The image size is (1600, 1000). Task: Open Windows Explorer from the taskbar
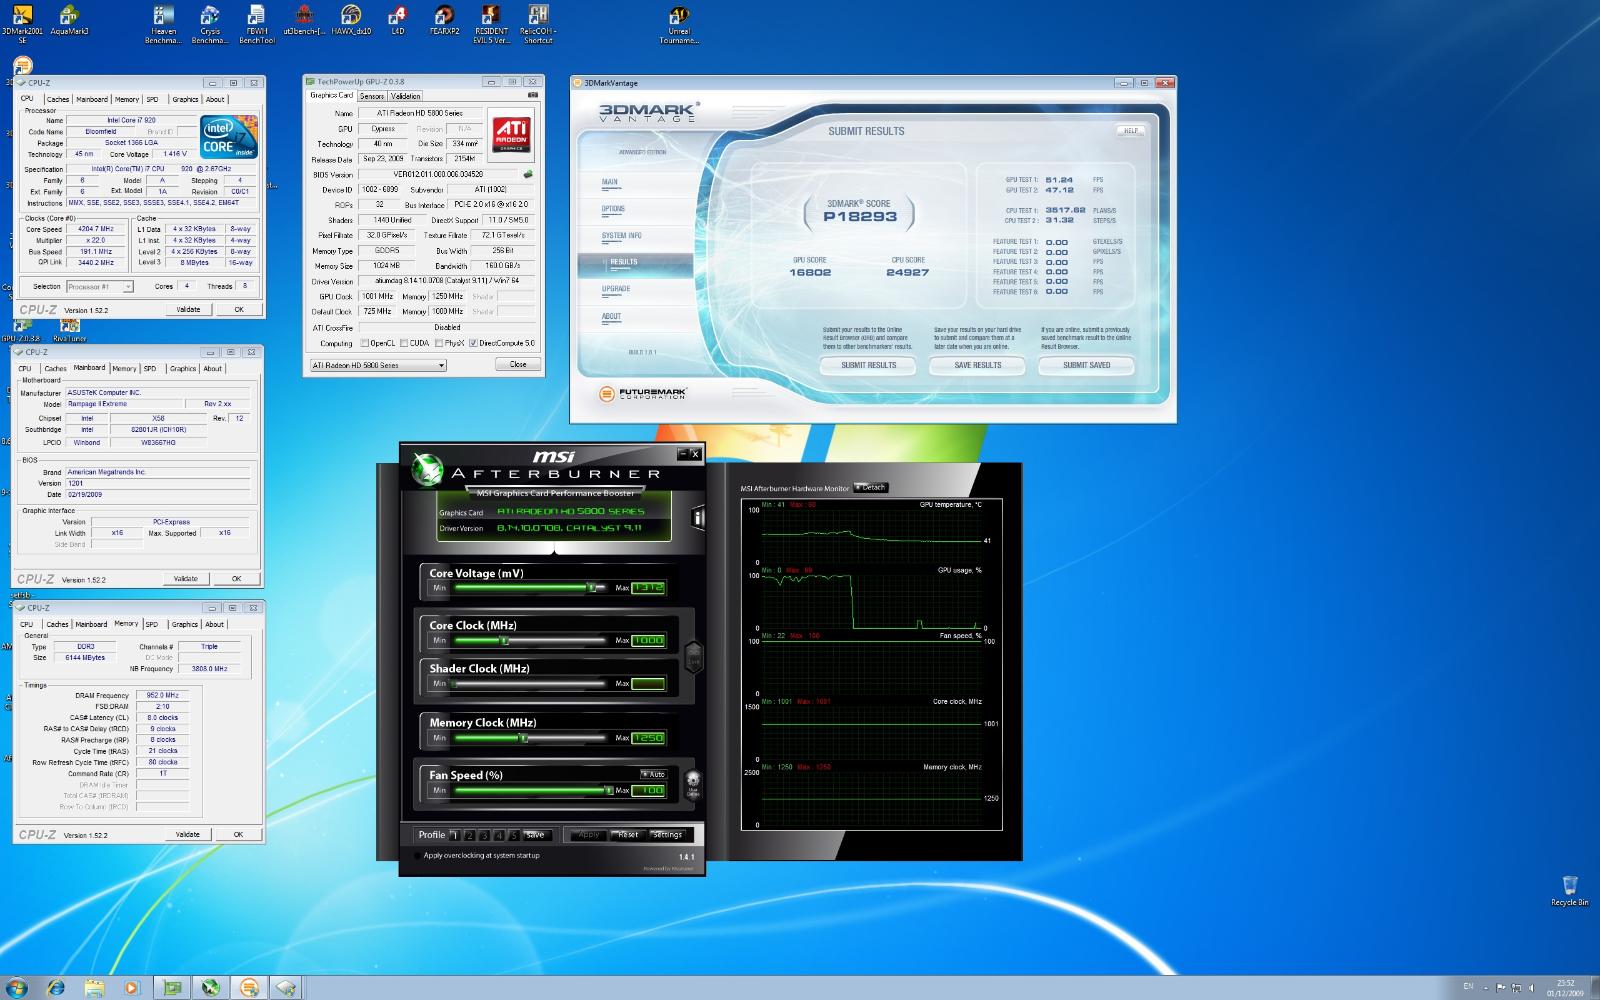[94, 988]
